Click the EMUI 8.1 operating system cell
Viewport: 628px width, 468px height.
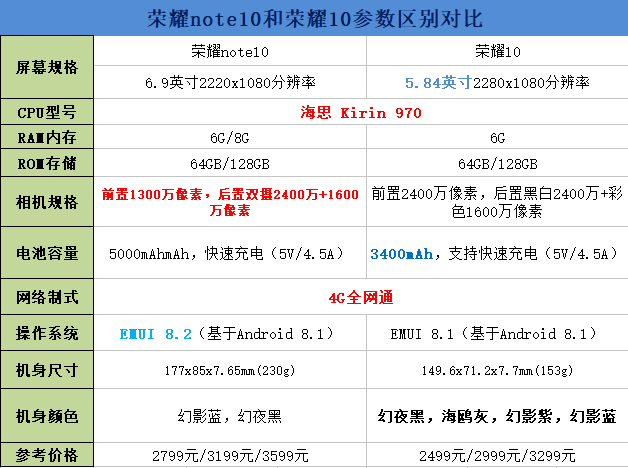pyautogui.click(x=497, y=333)
